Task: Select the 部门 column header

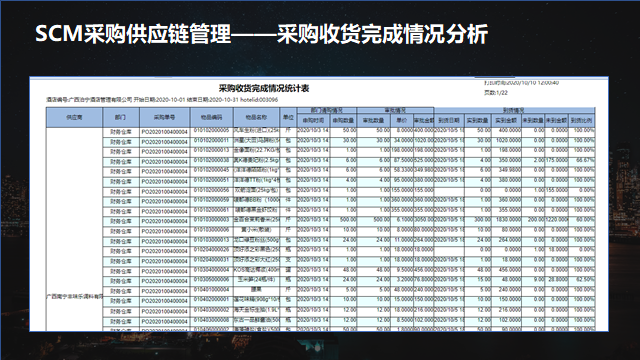Action: click(121, 118)
